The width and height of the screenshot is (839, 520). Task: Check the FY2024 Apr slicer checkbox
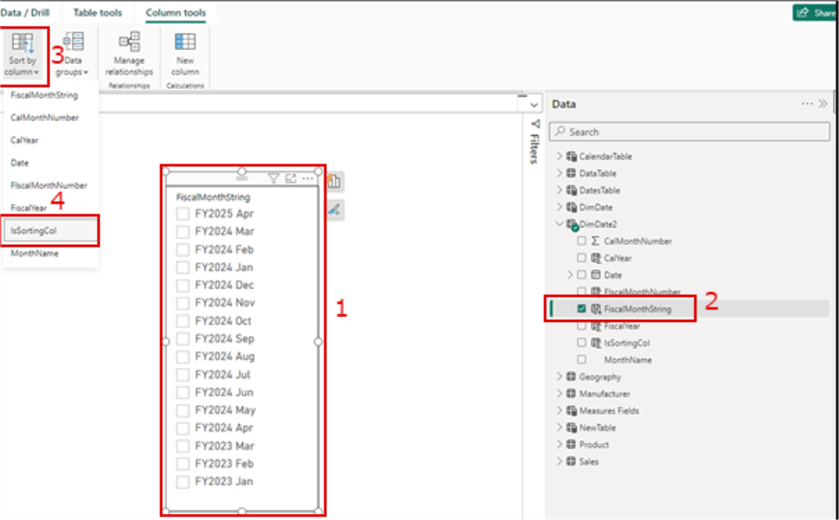pos(182,428)
